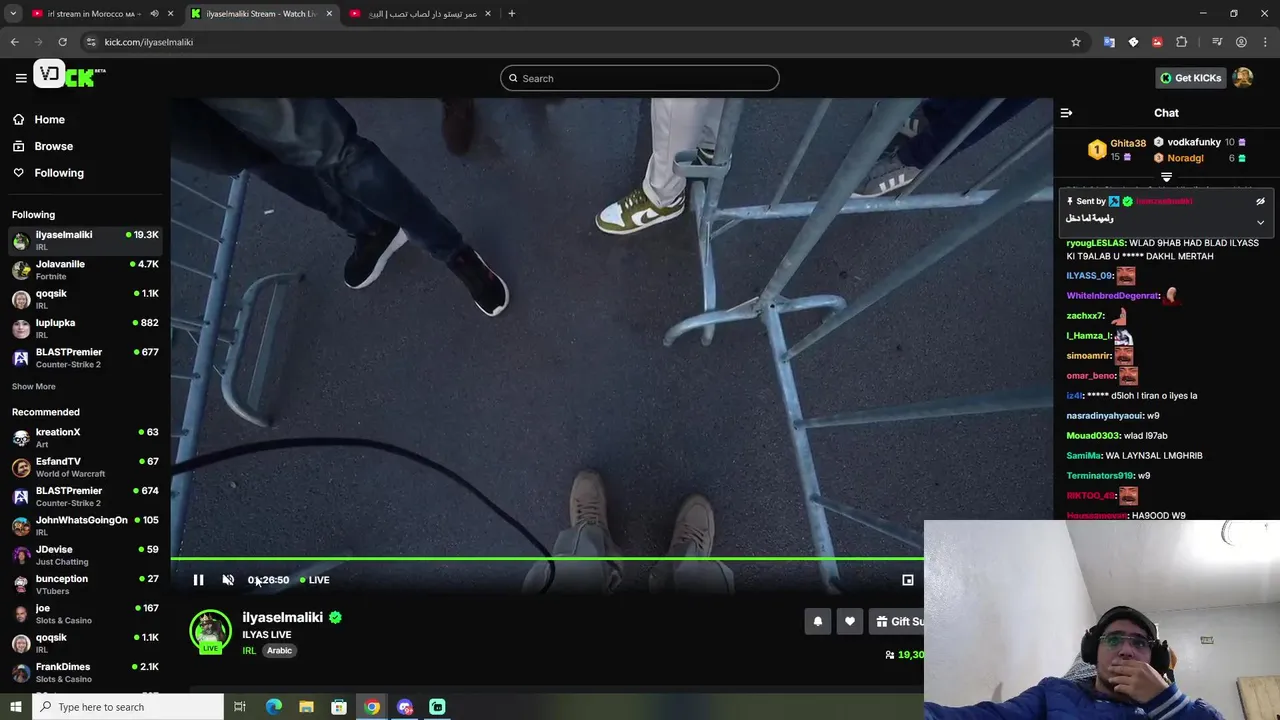
Task: Click the Get KICKs button
Action: [x=1190, y=78]
